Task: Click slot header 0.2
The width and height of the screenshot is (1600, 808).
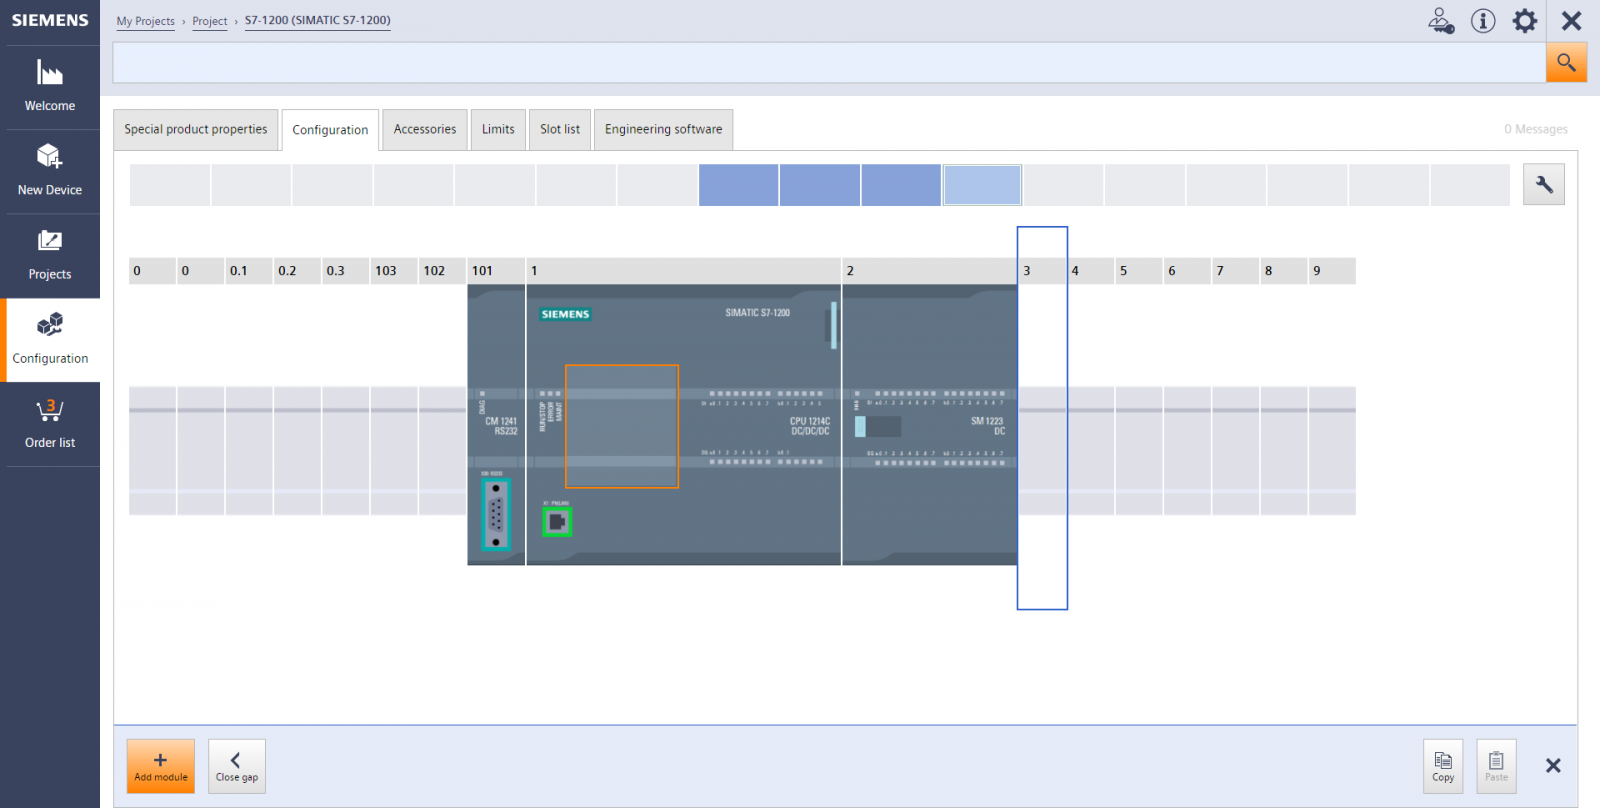Action: pos(297,271)
